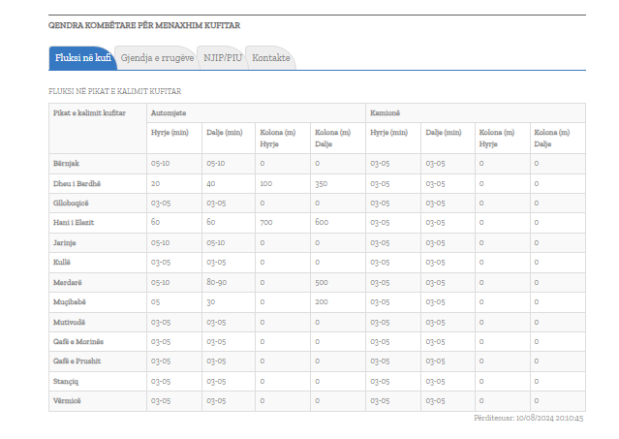The height and width of the screenshot is (439, 619).
Task: Click the Vërmicë row name
Action: tap(67, 401)
